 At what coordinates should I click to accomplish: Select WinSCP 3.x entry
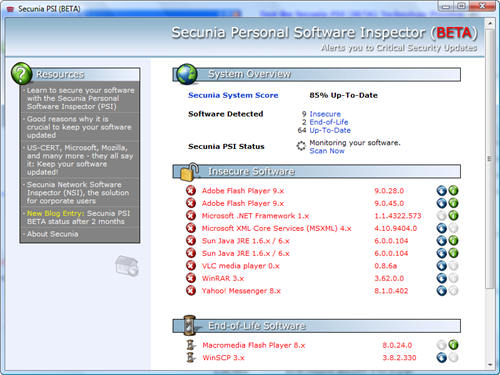click(223, 358)
